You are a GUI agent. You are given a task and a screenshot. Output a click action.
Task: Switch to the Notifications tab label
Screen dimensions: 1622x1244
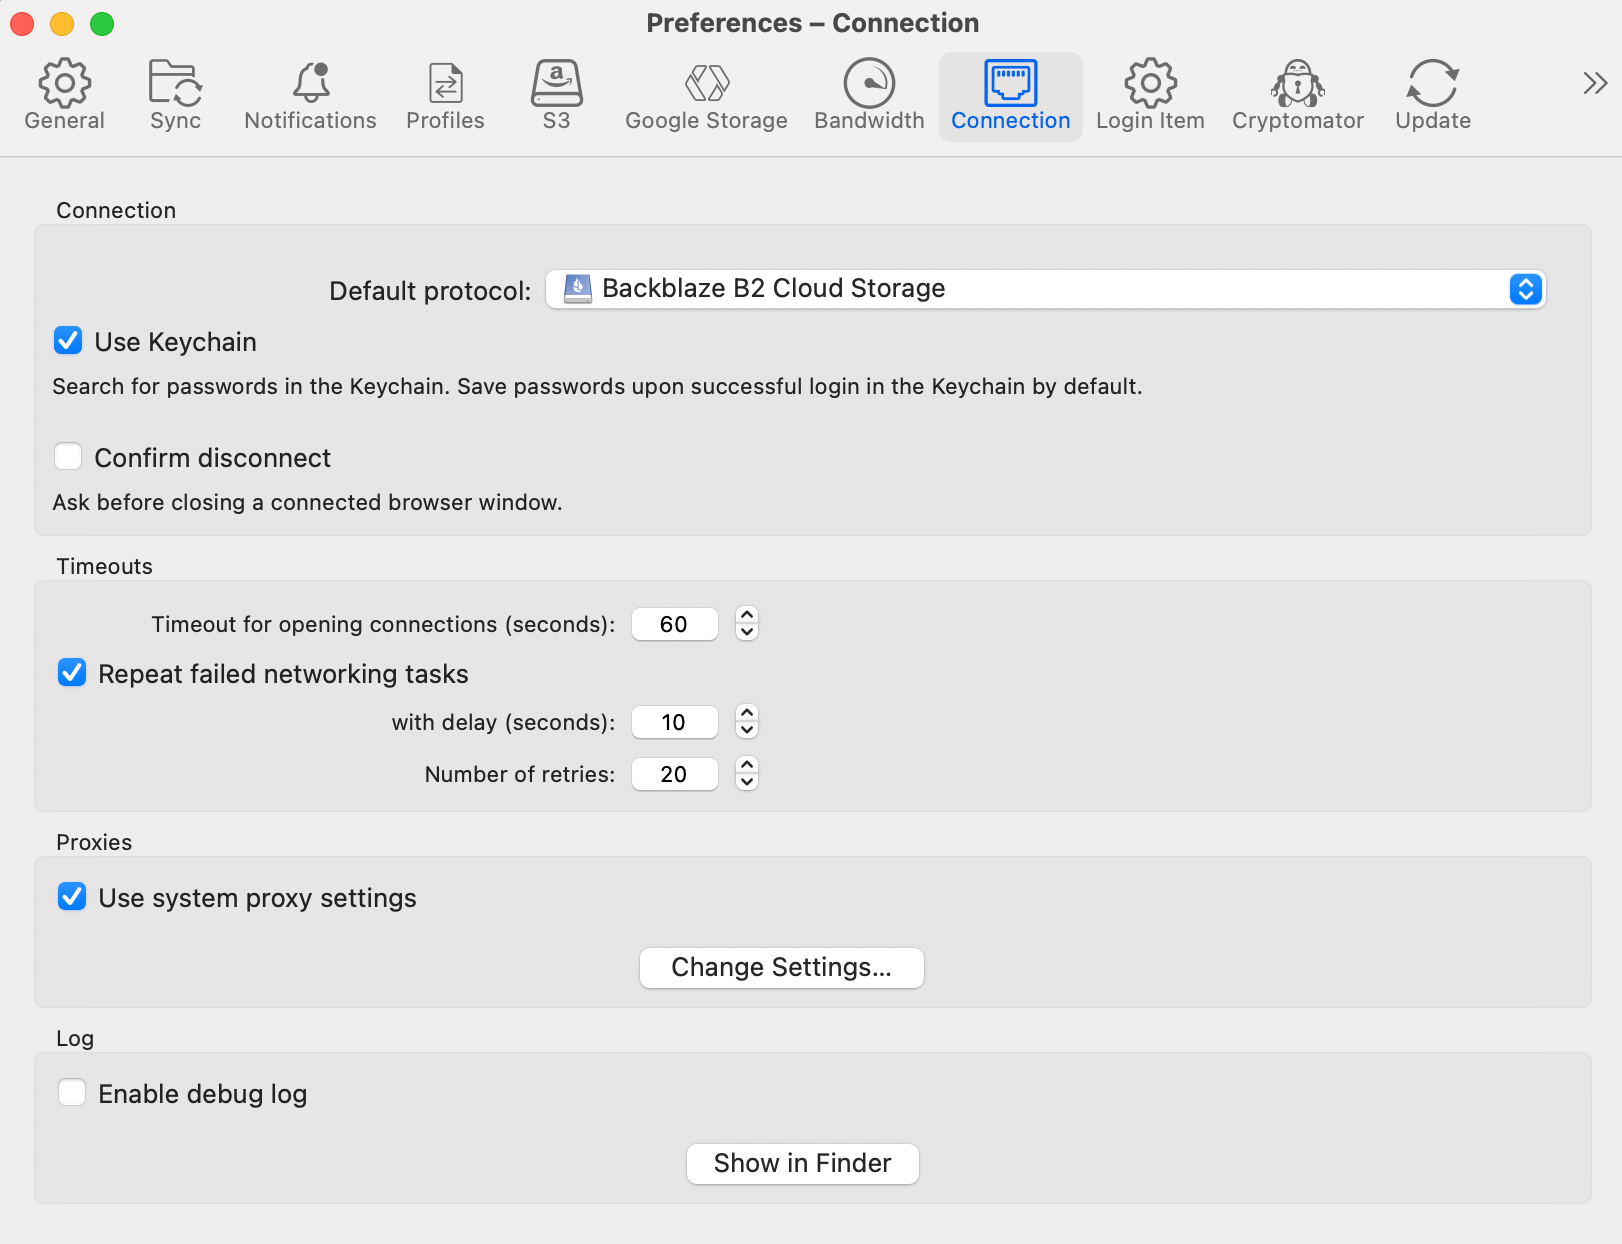311,121
